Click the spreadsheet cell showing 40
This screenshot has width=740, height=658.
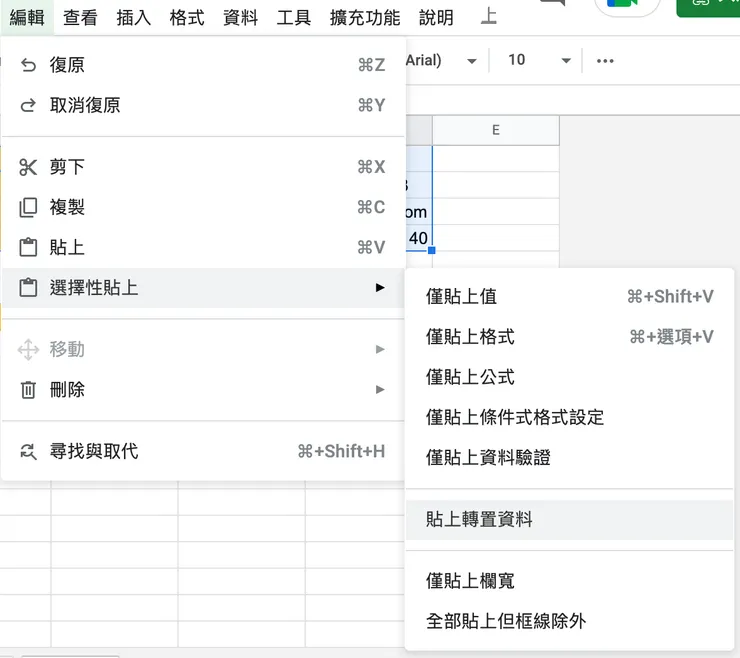point(419,238)
